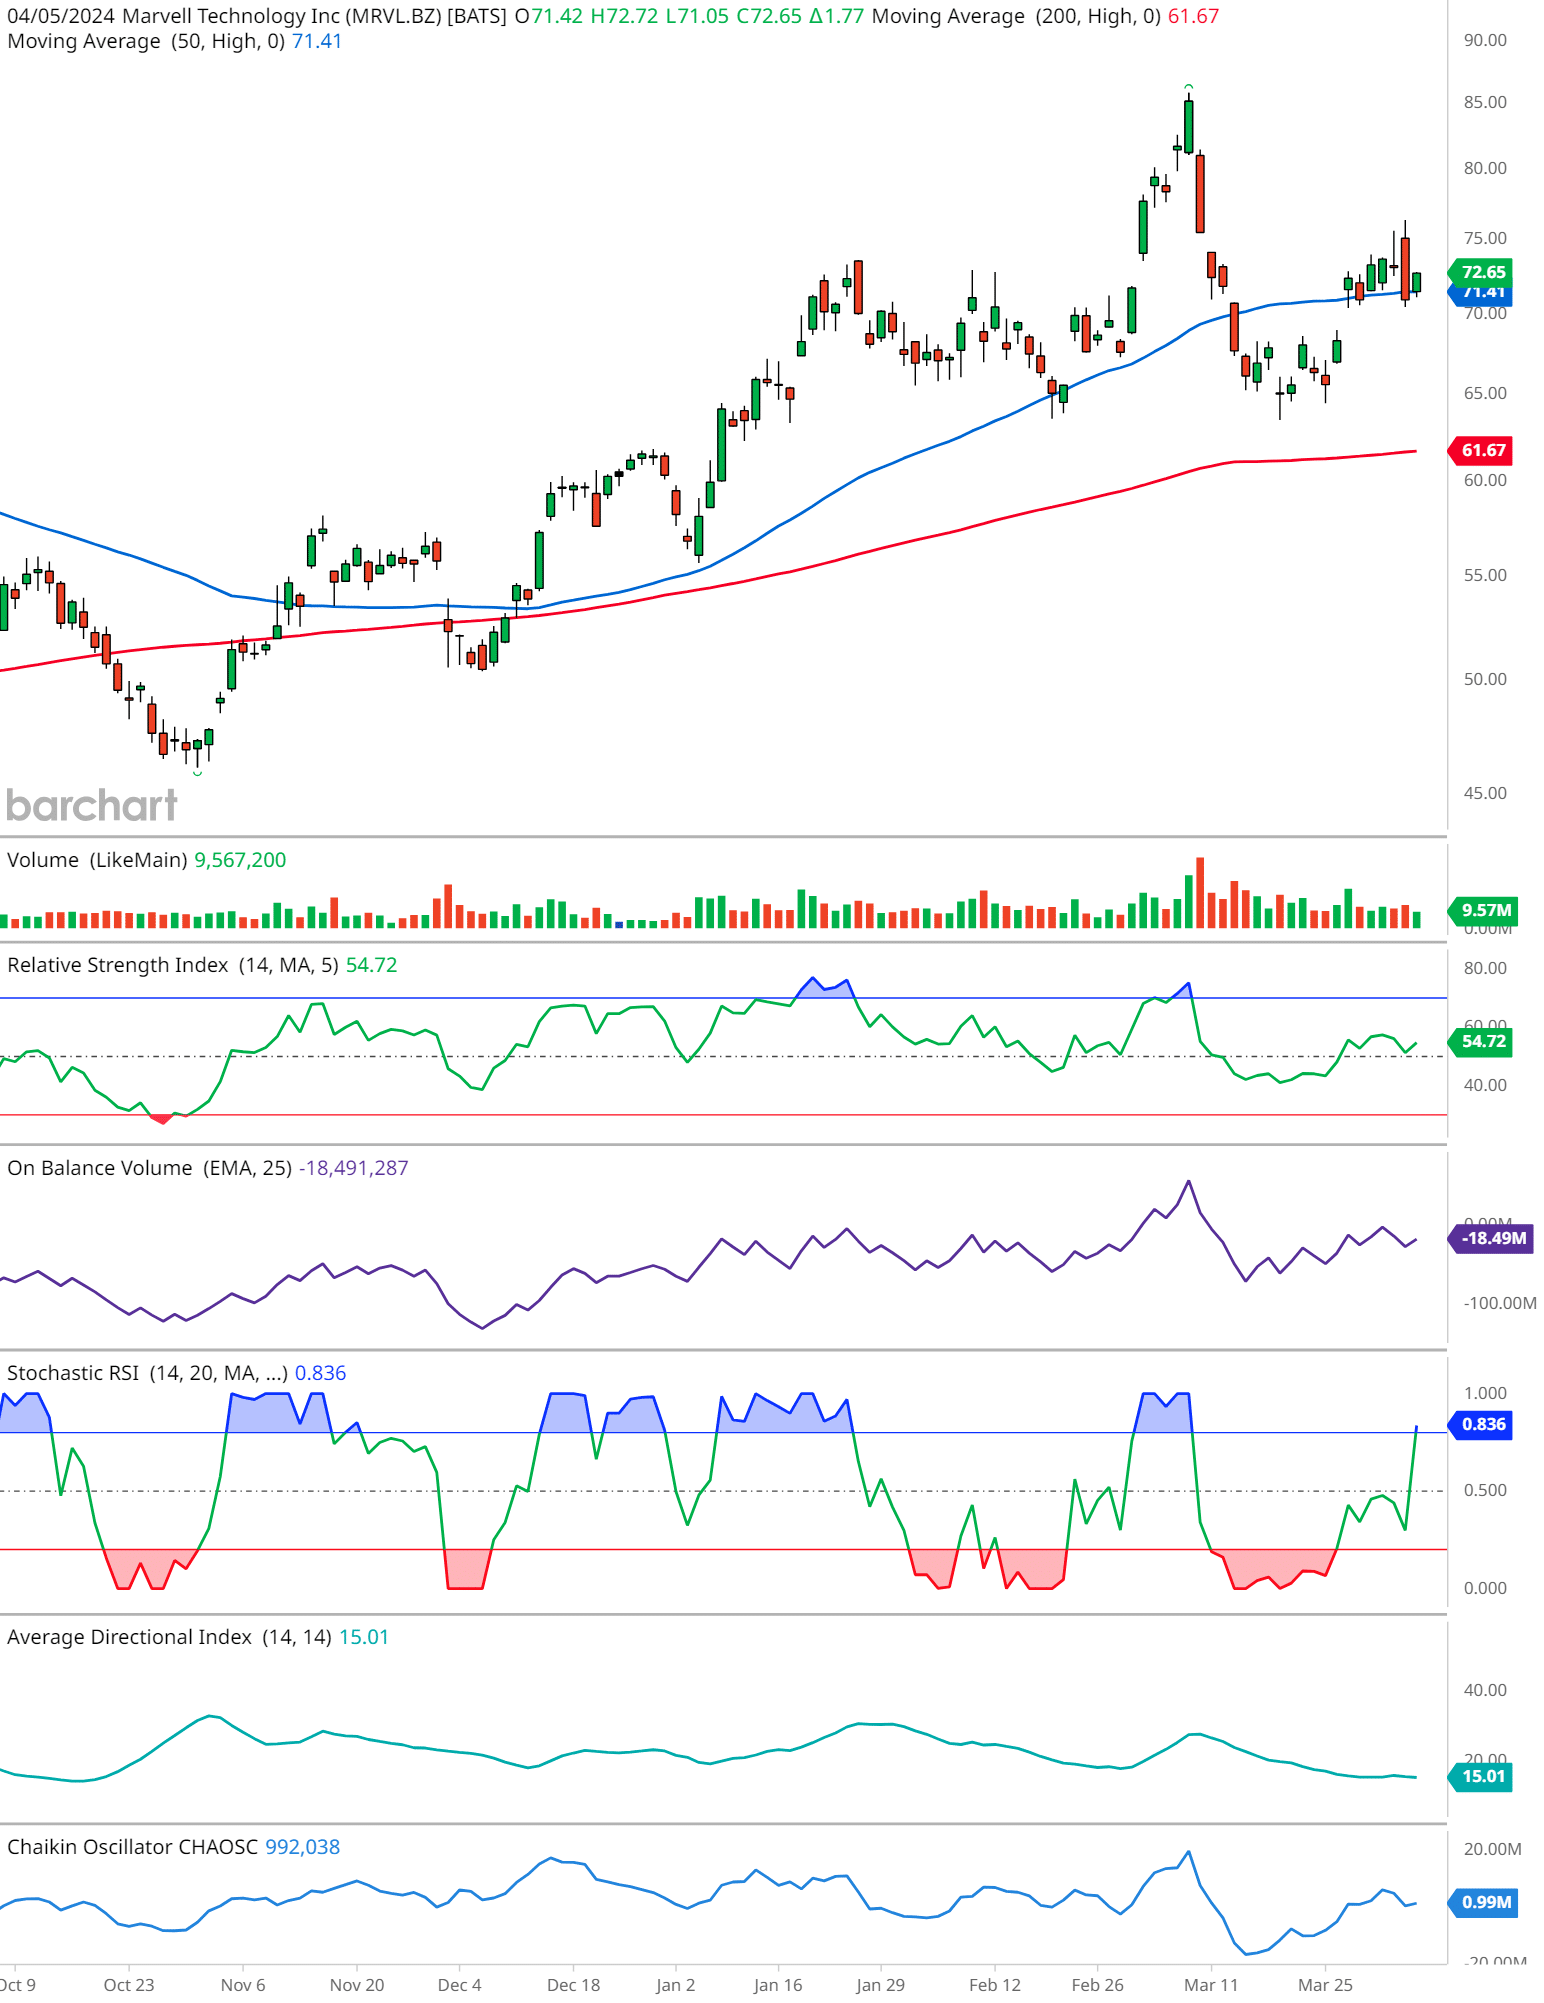Viewport: 1544px width, 2003px height.
Task: Click the purple -18.49M OBV badge
Action: click(1492, 1239)
